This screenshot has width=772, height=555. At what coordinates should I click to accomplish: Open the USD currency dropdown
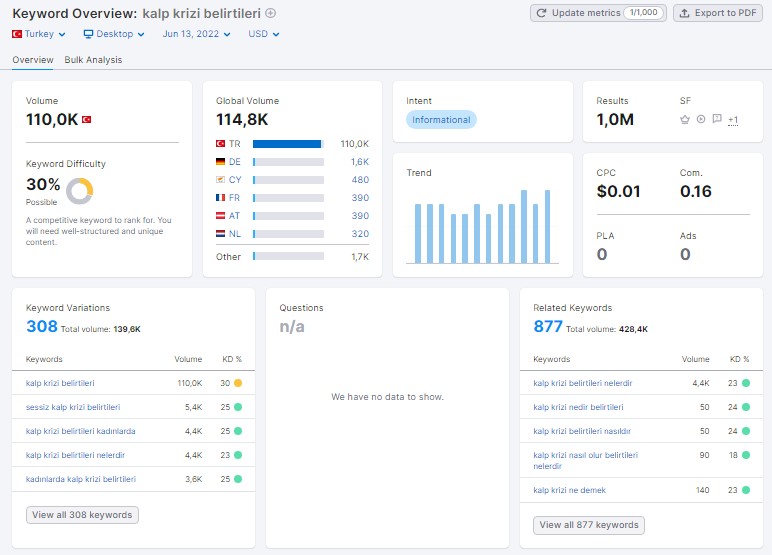pyautogui.click(x=264, y=34)
